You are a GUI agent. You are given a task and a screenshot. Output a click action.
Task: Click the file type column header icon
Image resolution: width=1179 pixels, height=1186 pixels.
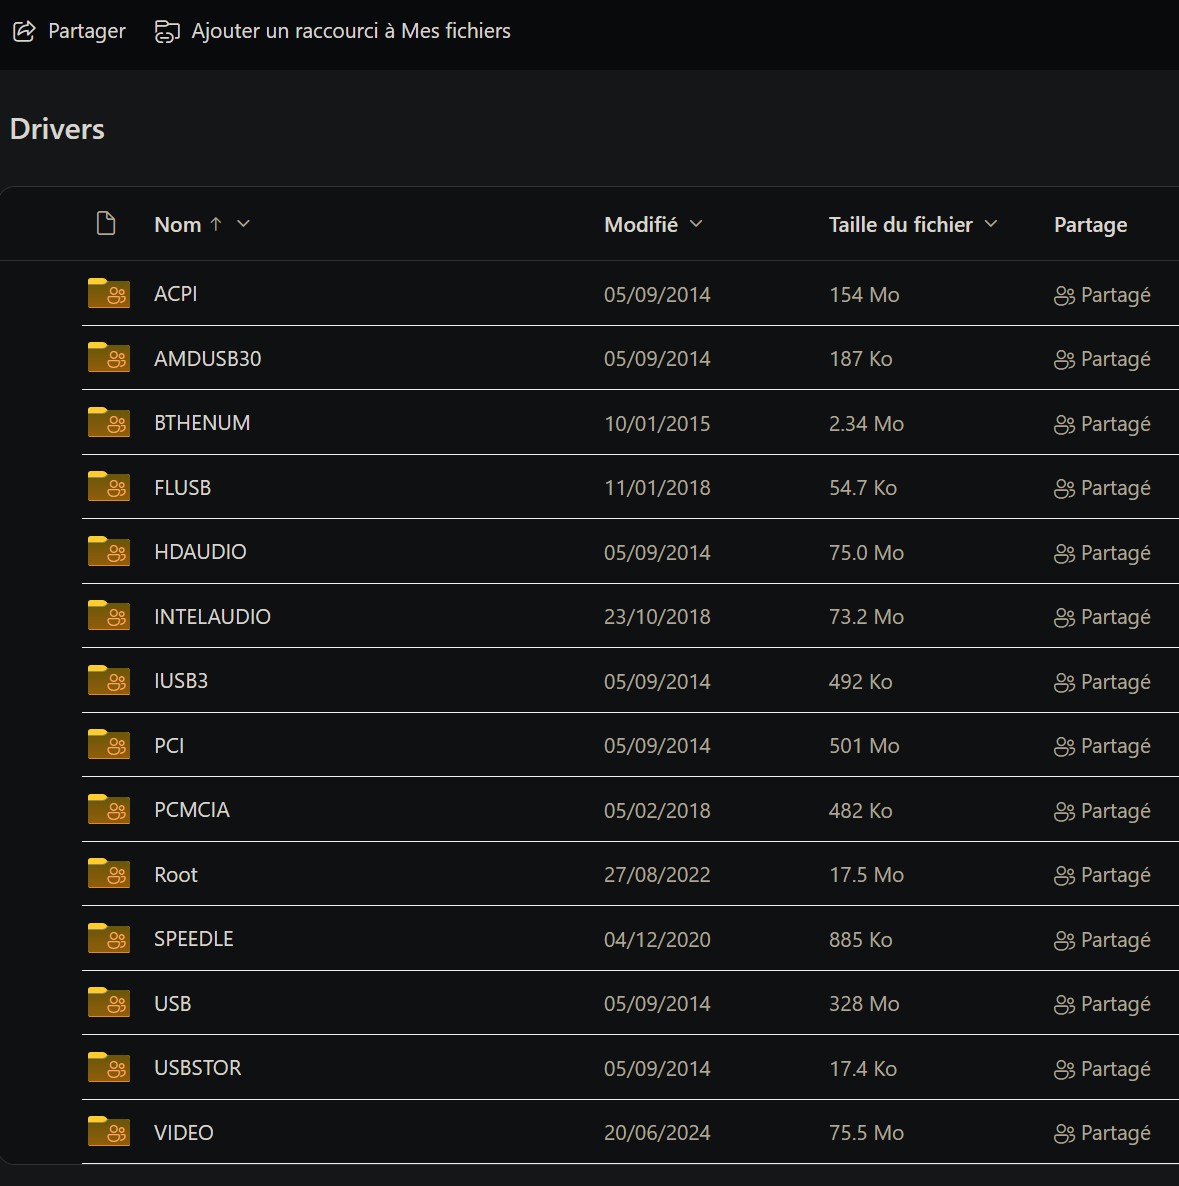106,224
